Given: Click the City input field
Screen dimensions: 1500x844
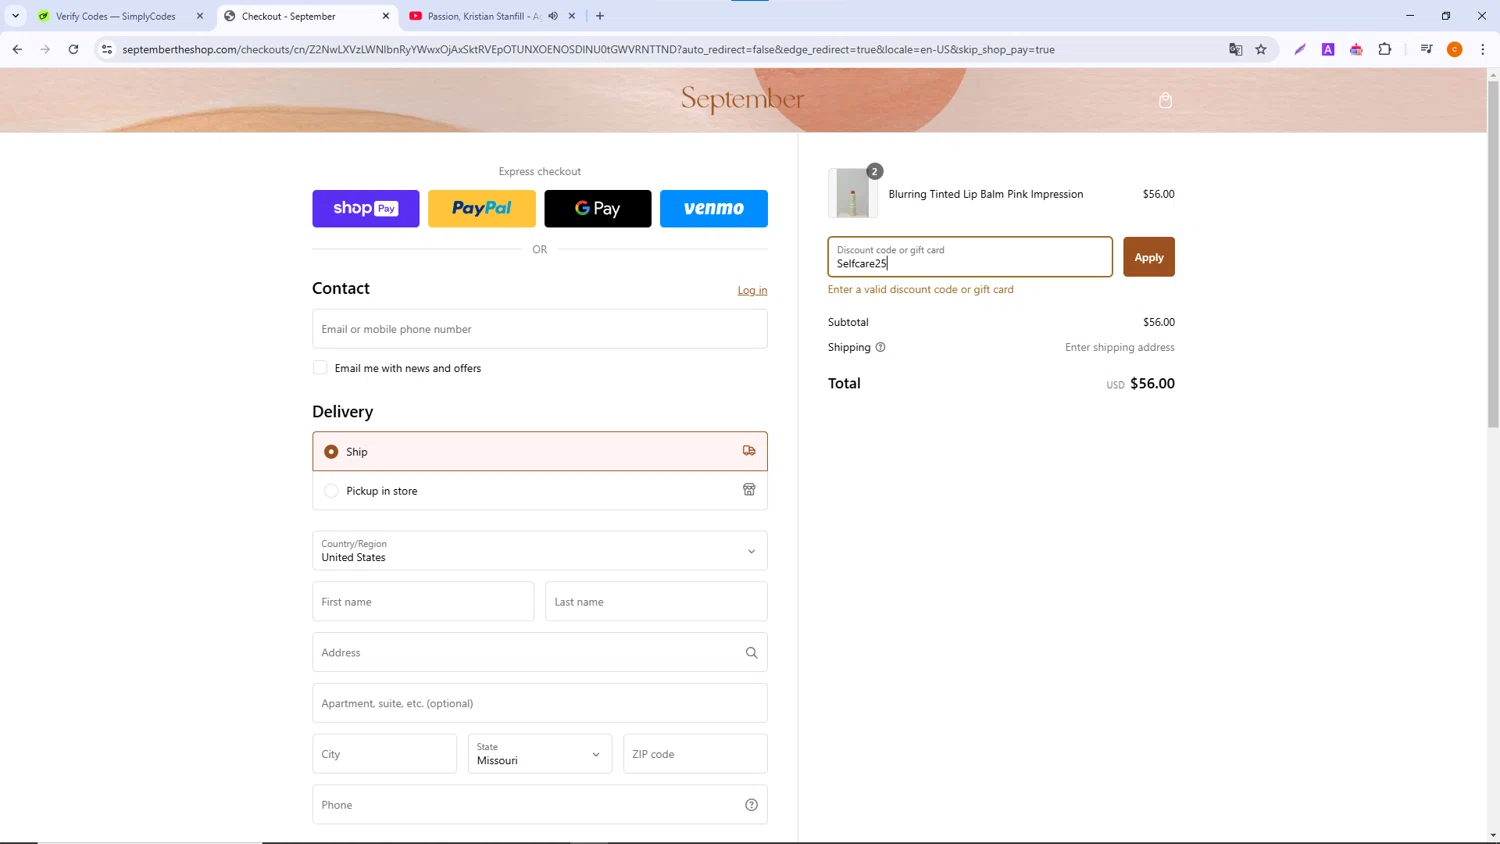Looking at the screenshot, I should coord(384,754).
